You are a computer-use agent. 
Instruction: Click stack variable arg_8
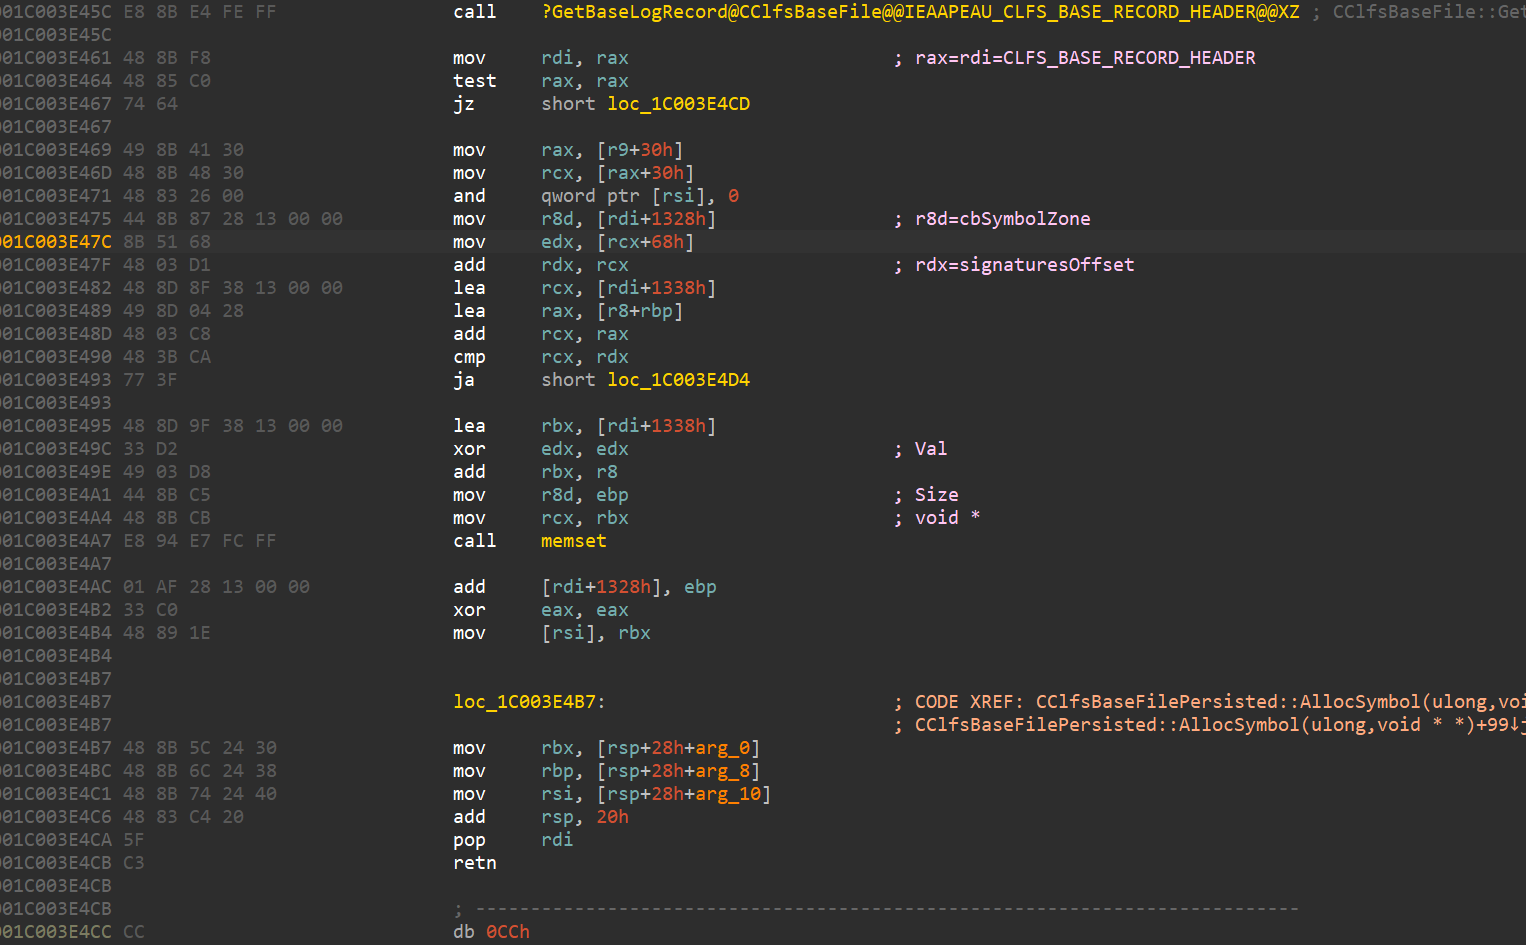pyautogui.click(x=722, y=771)
